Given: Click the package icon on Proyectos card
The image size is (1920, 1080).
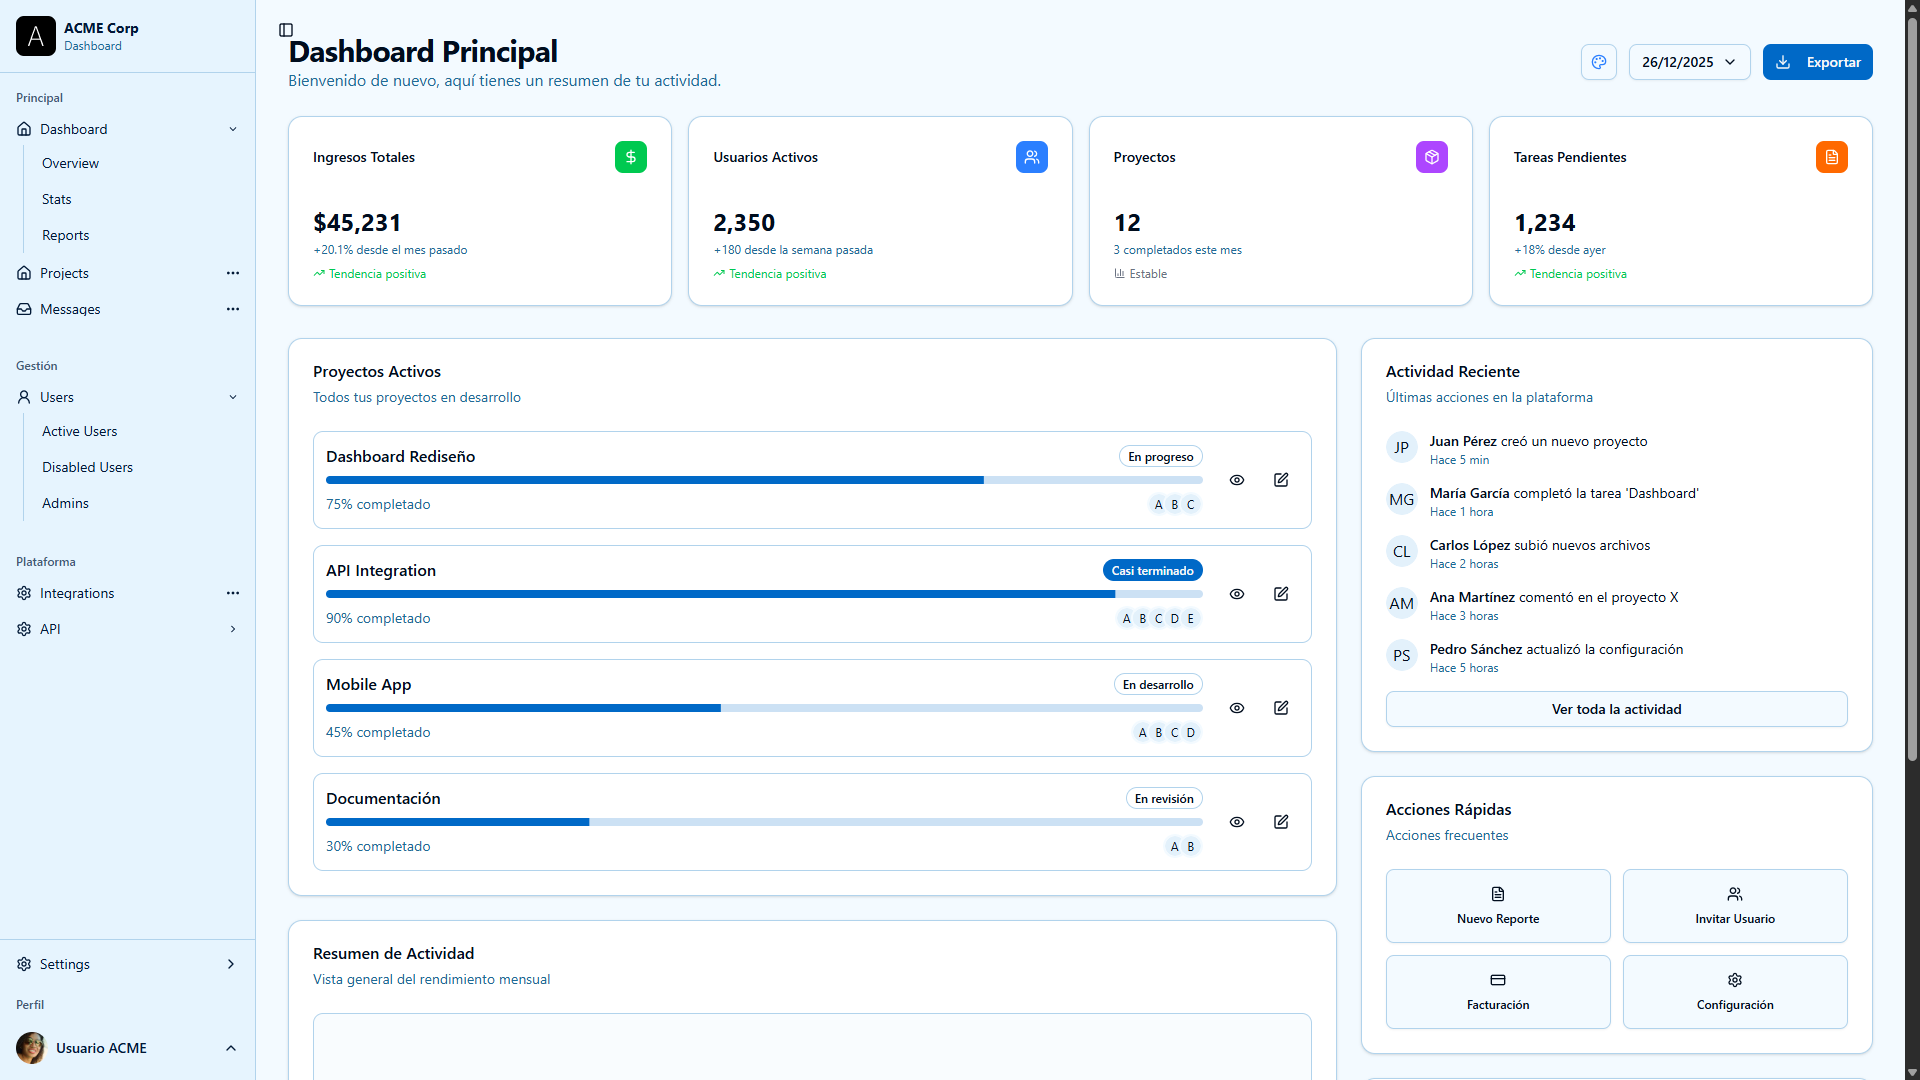Looking at the screenshot, I should point(1431,157).
